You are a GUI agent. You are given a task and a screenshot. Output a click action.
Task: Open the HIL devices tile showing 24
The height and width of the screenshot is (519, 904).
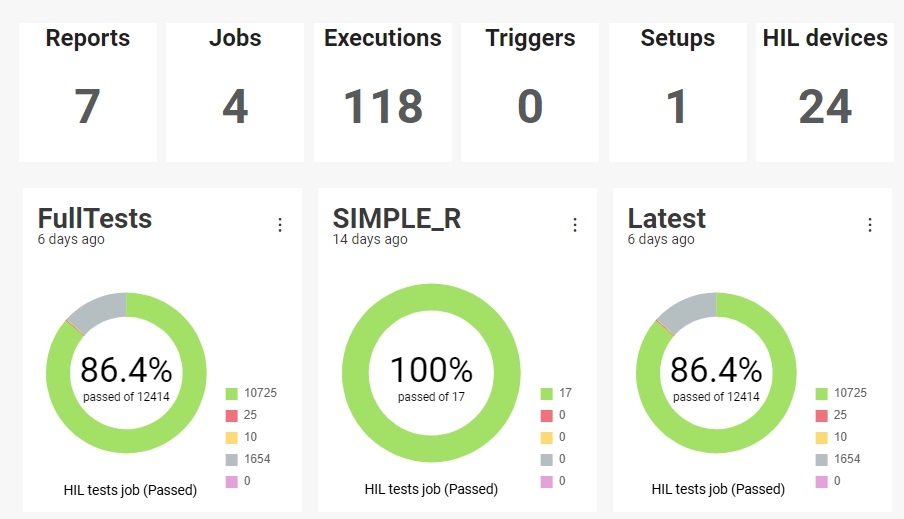825,92
